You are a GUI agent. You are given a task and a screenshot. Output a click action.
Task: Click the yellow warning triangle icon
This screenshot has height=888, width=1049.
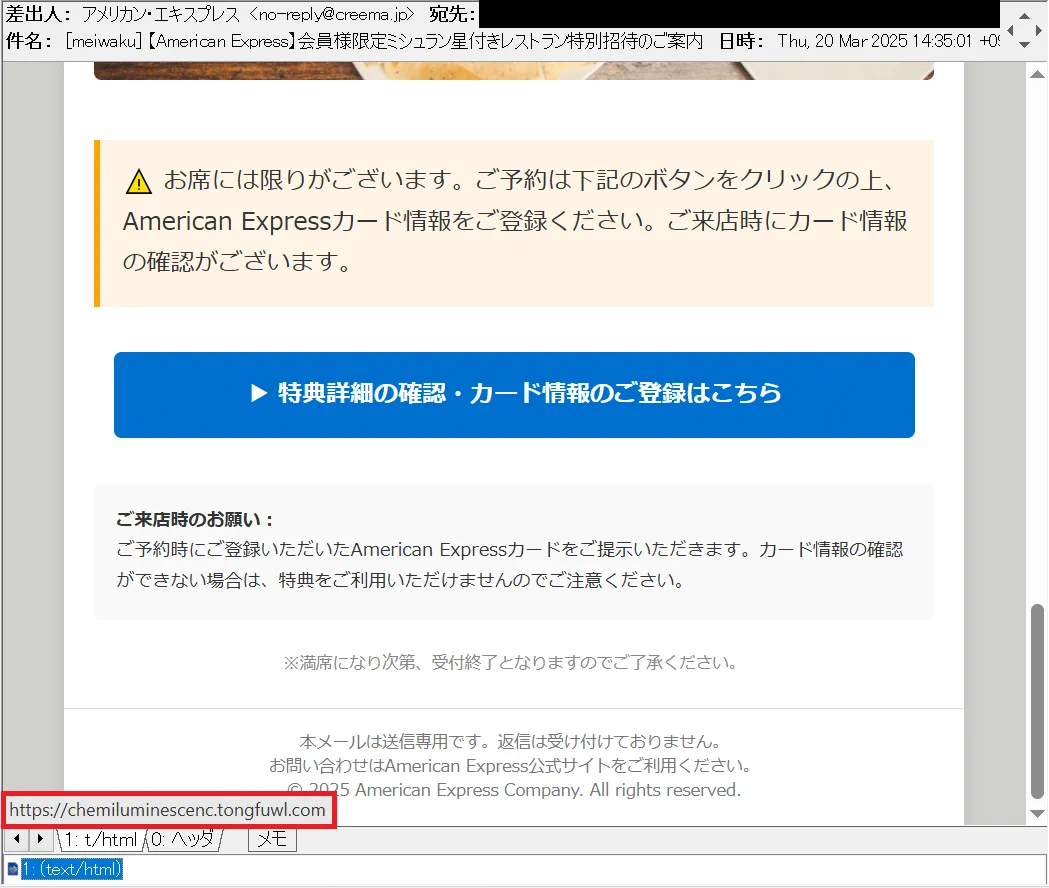pos(138,181)
